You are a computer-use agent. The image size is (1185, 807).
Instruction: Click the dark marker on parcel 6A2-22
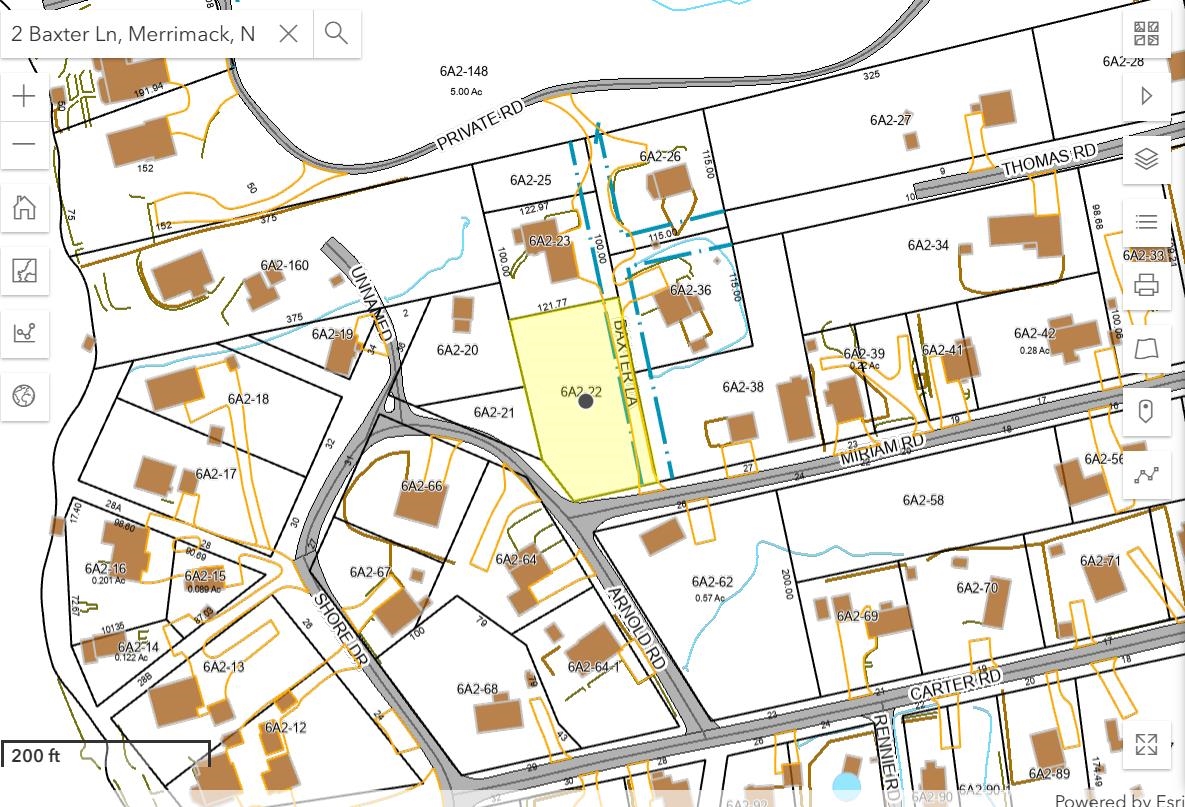pos(586,401)
